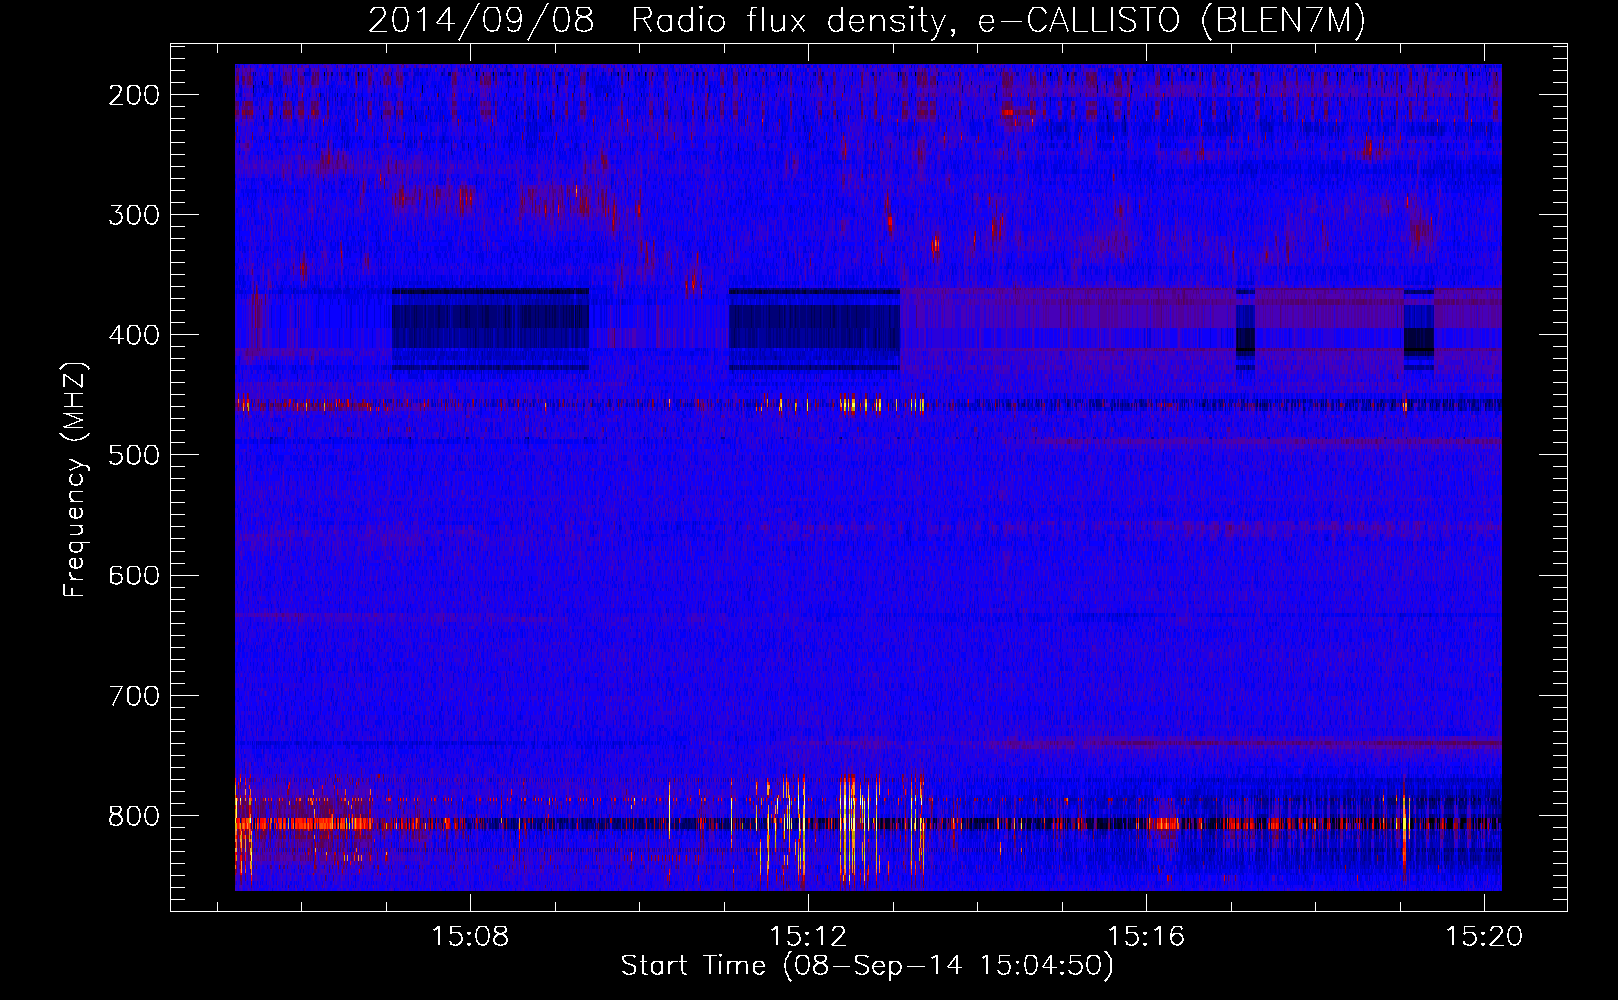Click the 200 frequency tick label
Screen dimensions: 1618x1000
coord(134,95)
